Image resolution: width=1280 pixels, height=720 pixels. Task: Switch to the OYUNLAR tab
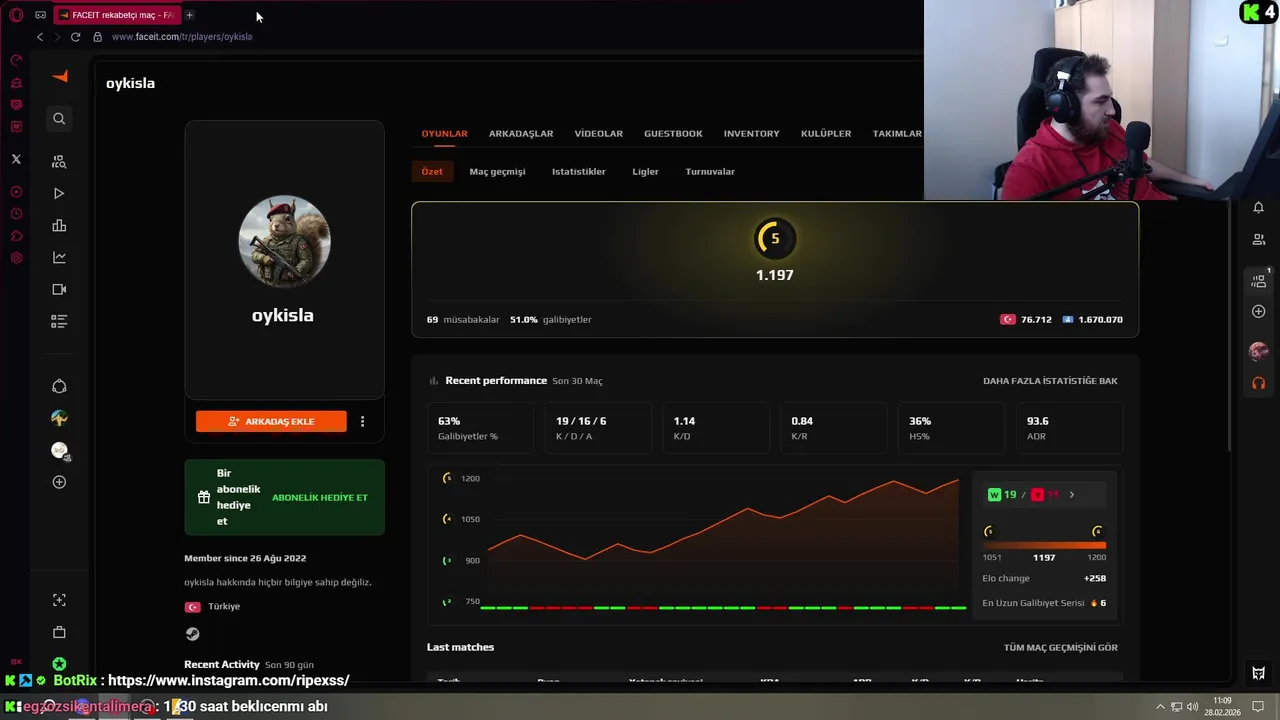coord(444,134)
